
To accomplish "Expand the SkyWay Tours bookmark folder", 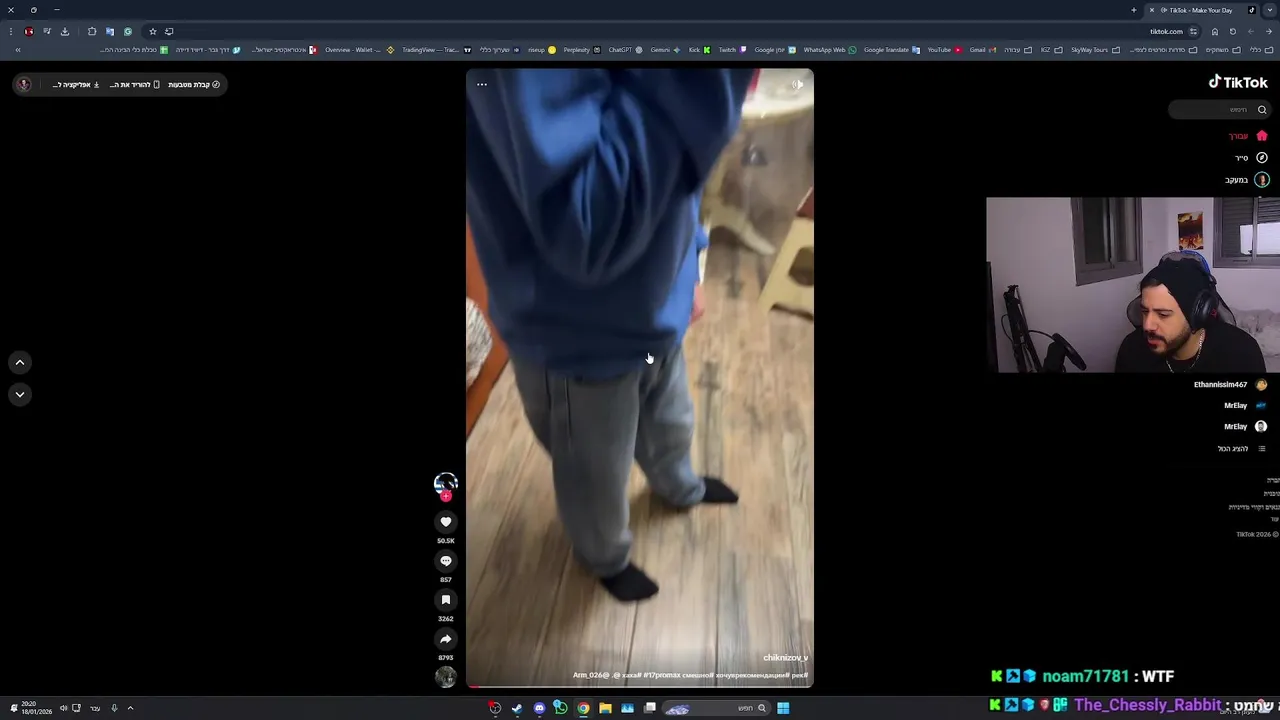I will [1094, 50].
